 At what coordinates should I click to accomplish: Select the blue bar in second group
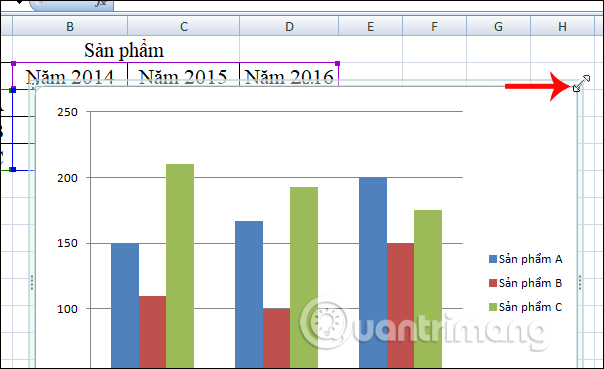(249, 295)
